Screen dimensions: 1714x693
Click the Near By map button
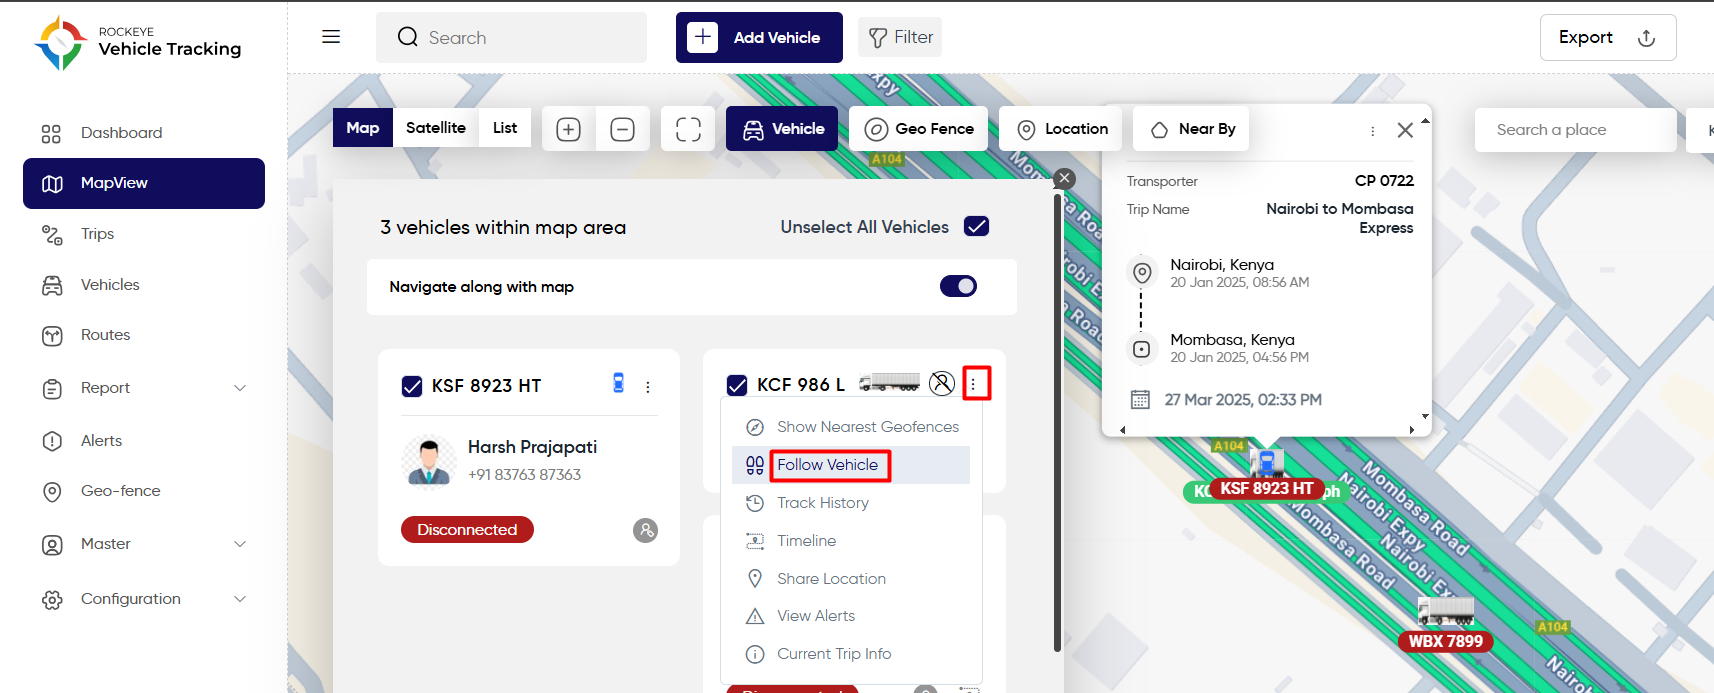[x=1192, y=129]
